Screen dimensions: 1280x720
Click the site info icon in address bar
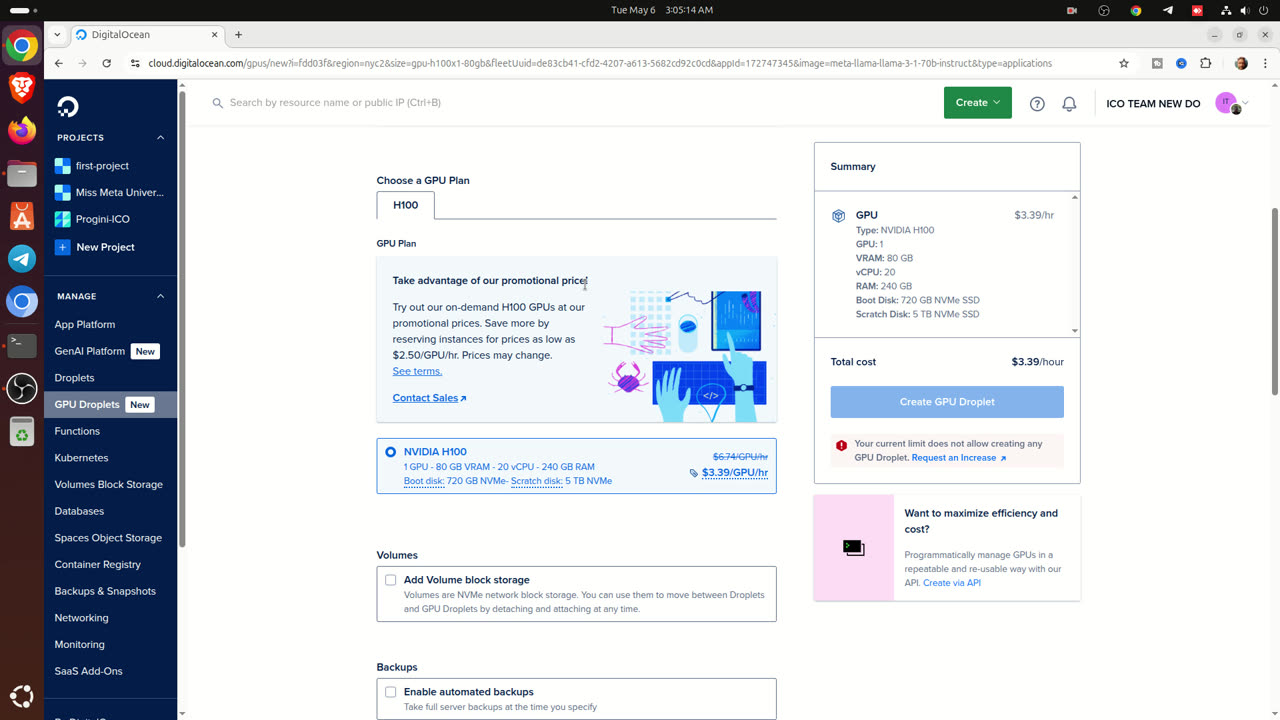click(x=135, y=63)
